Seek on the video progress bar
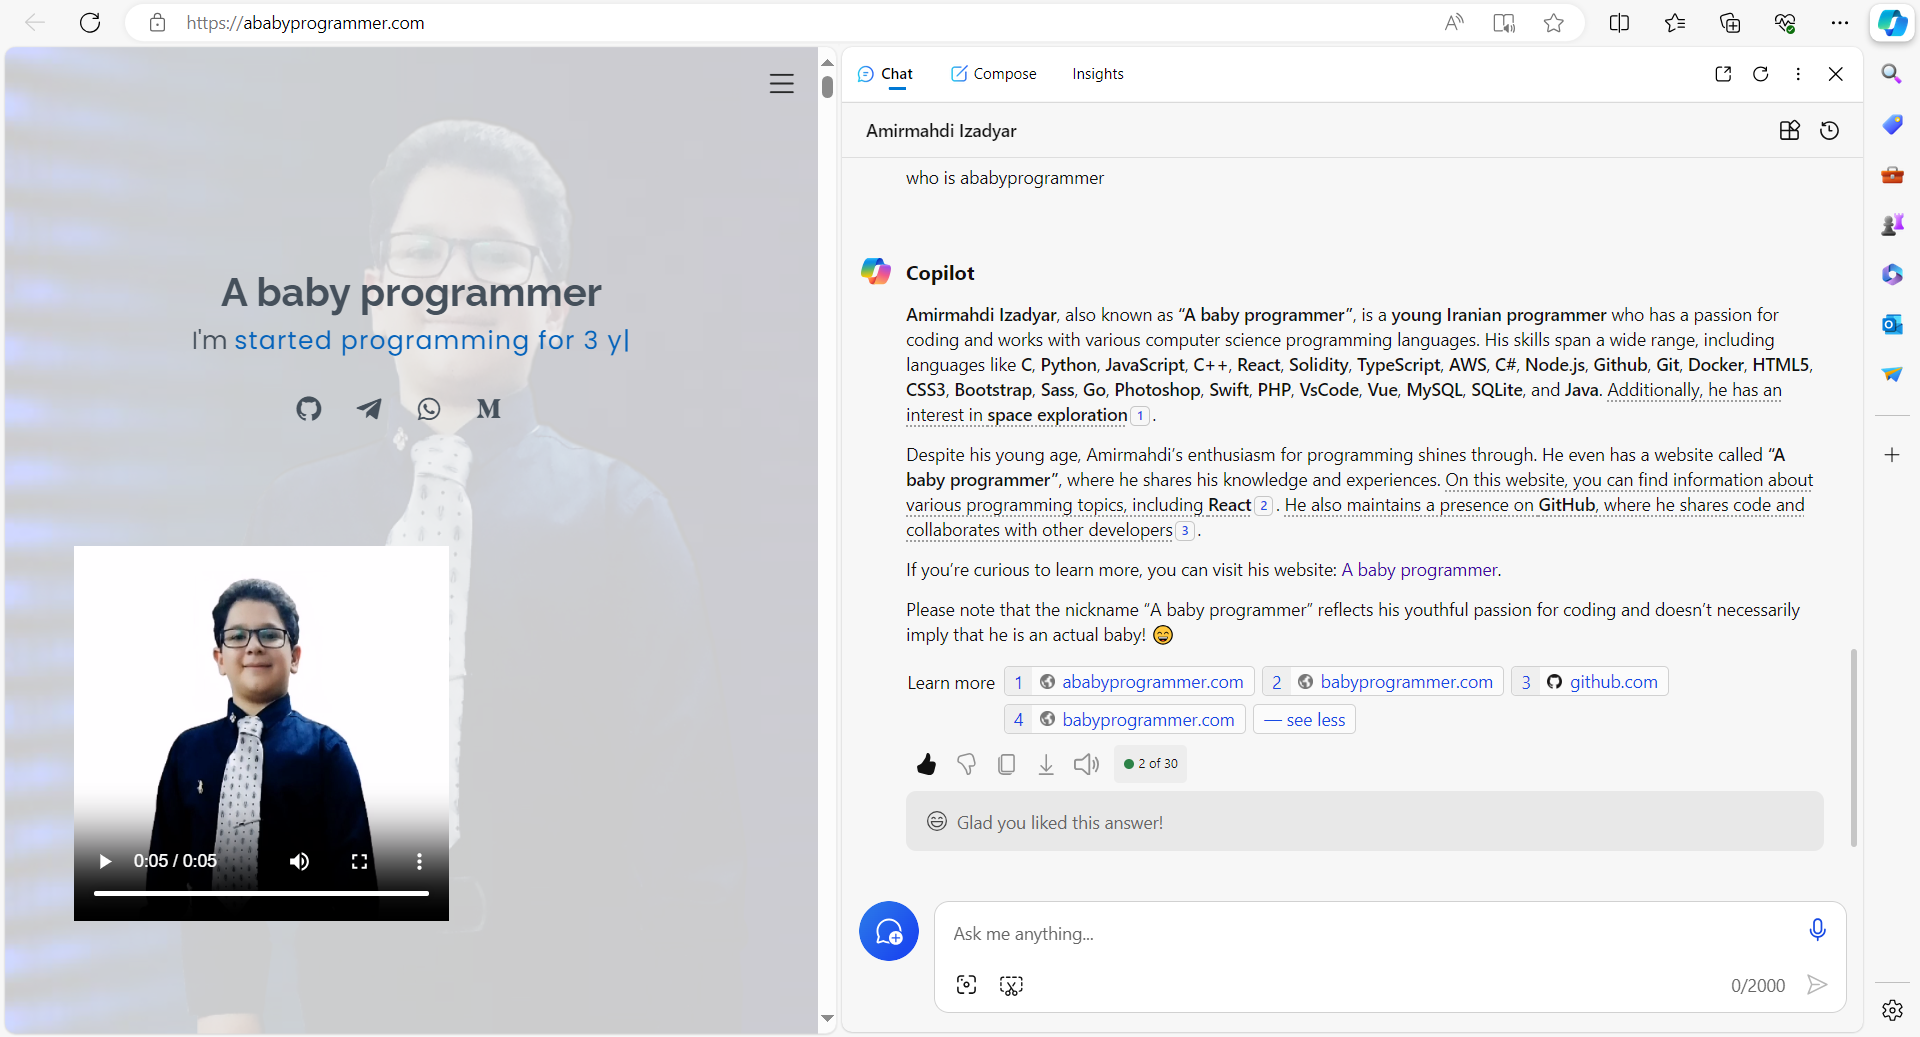The height and width of the screenshot is (1037, 1920). tap(261, 893)
